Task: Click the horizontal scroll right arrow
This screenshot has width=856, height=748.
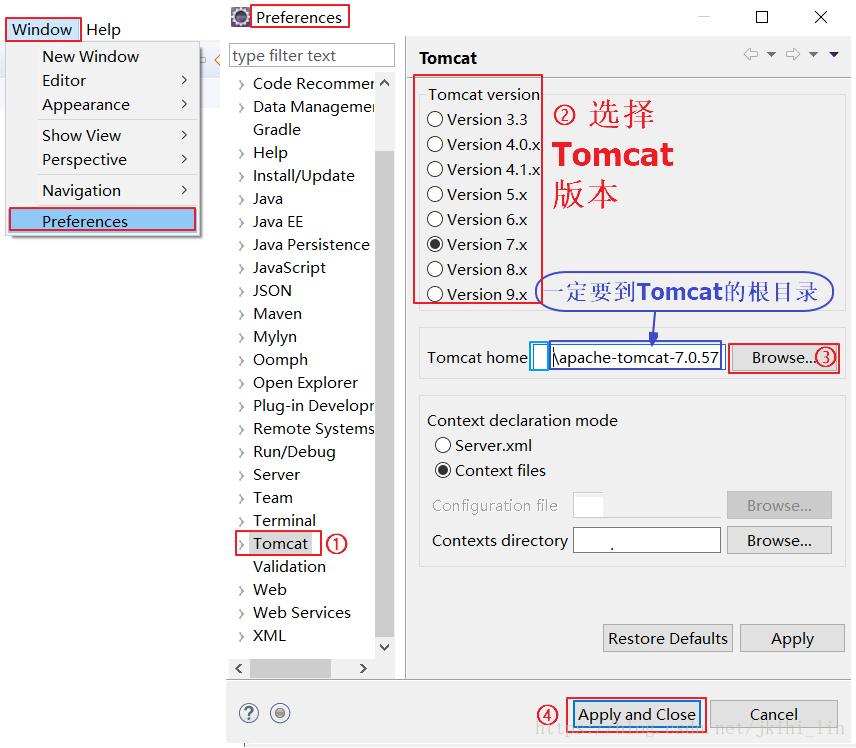Action: pos(363,668)
